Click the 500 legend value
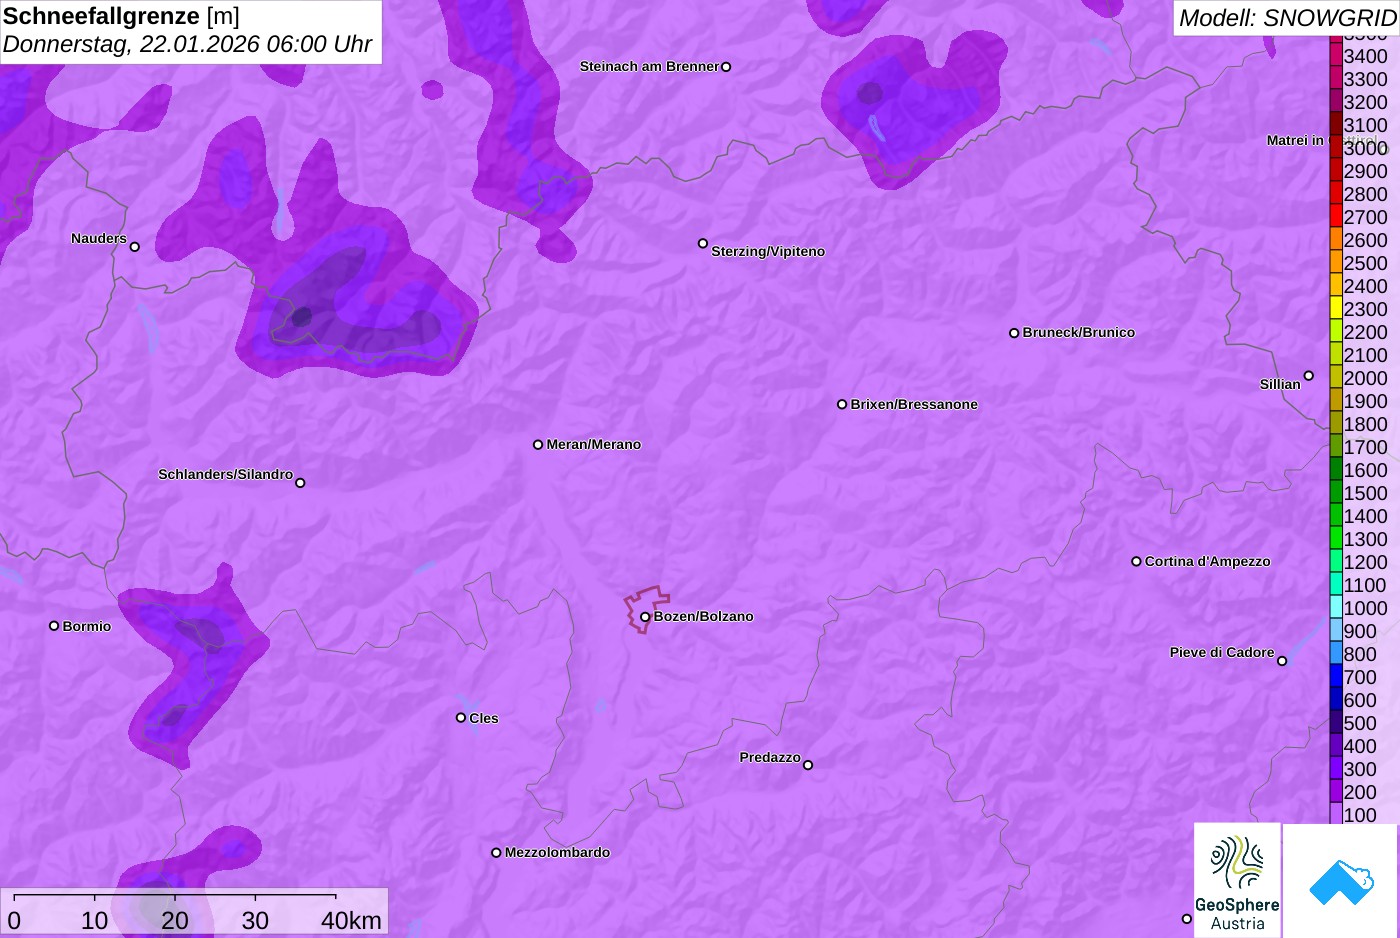 coord(1360,723)
